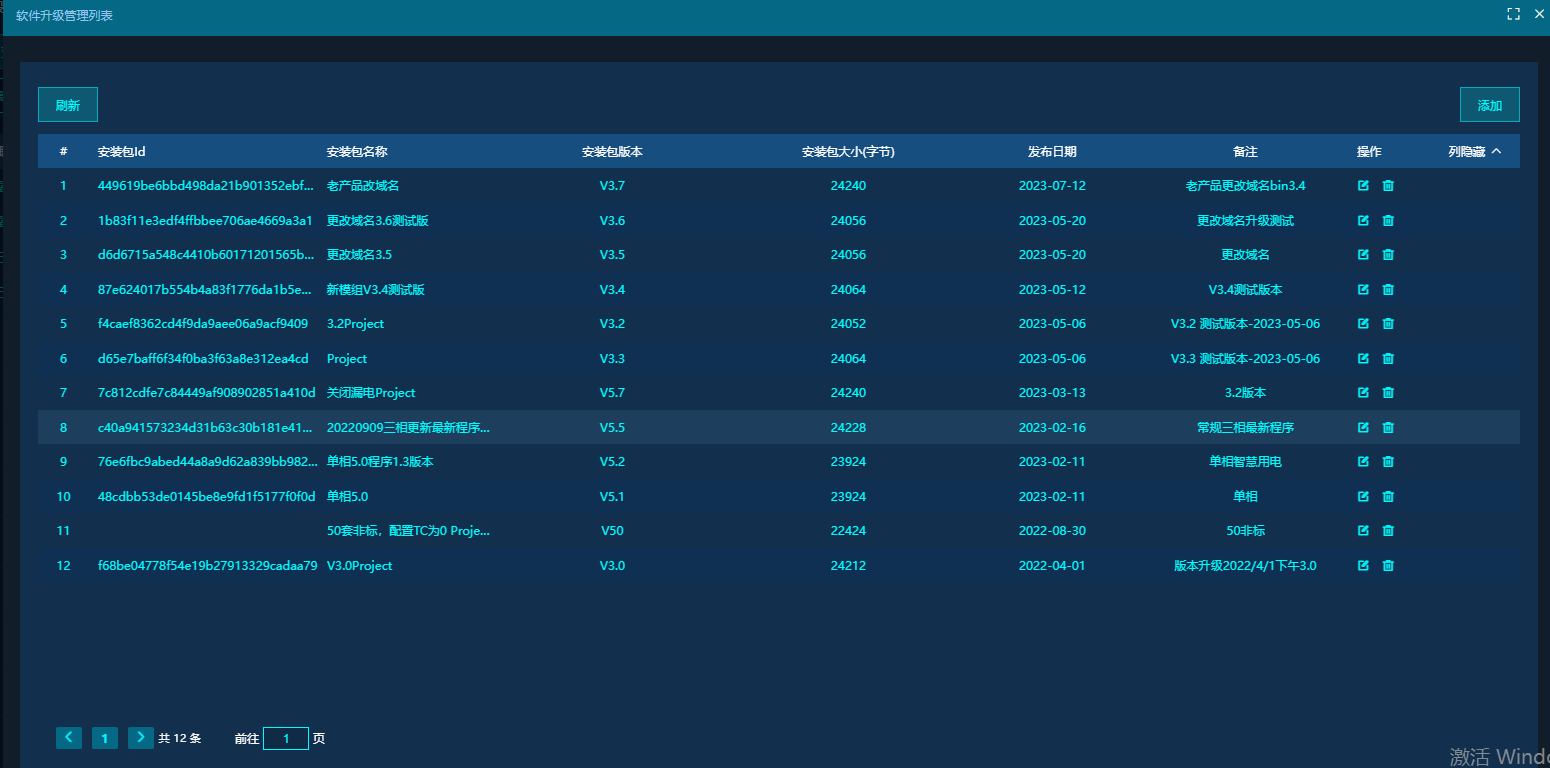The height and width of the screenshot is (768, 1550).
Task: Click the 单相智慧用电 remark cell
Action: [x=1245, y=462]
